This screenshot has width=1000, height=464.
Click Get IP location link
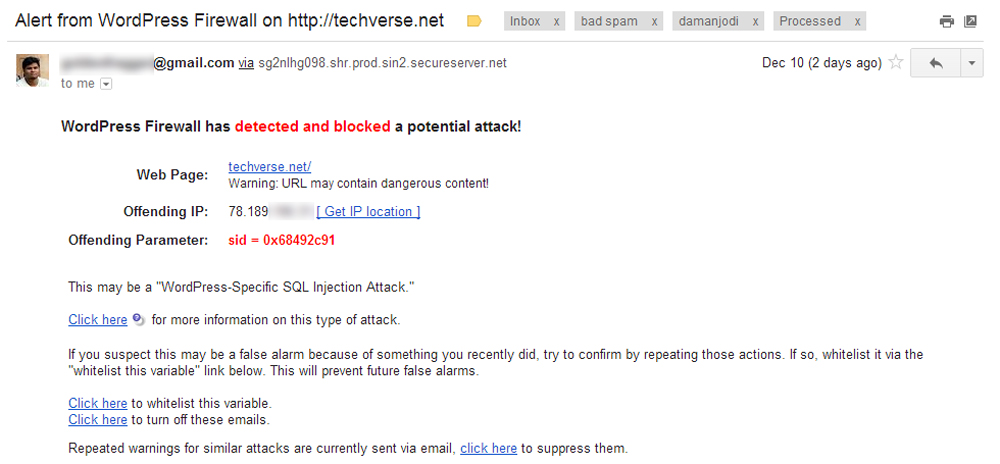pos(369,212)
